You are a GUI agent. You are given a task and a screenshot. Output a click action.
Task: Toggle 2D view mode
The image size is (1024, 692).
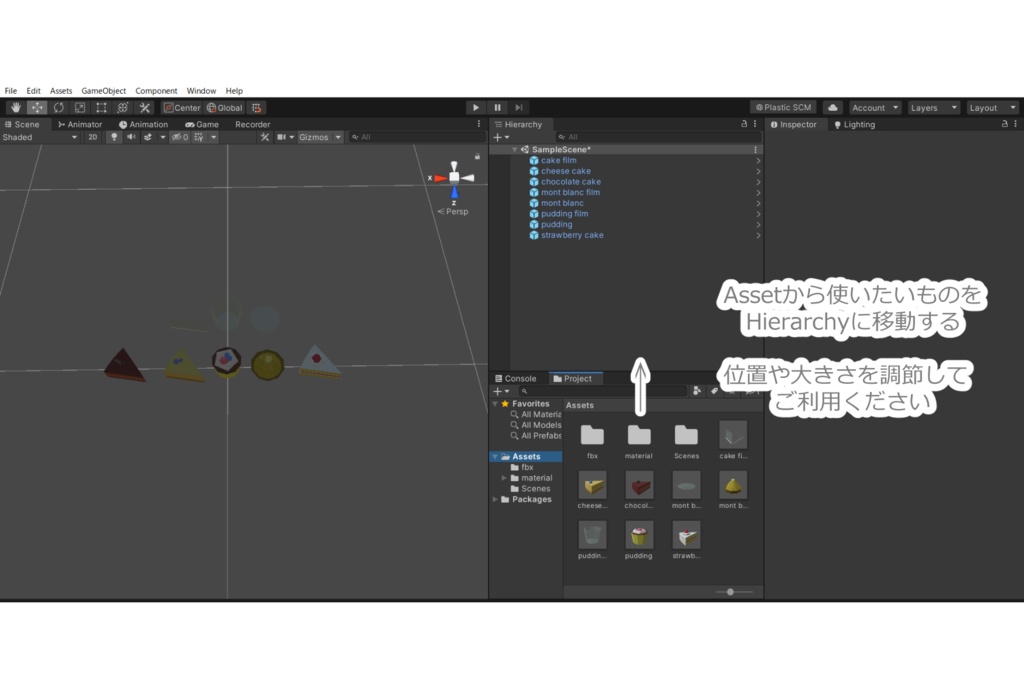pyautogui.click(x=93, y=137)
